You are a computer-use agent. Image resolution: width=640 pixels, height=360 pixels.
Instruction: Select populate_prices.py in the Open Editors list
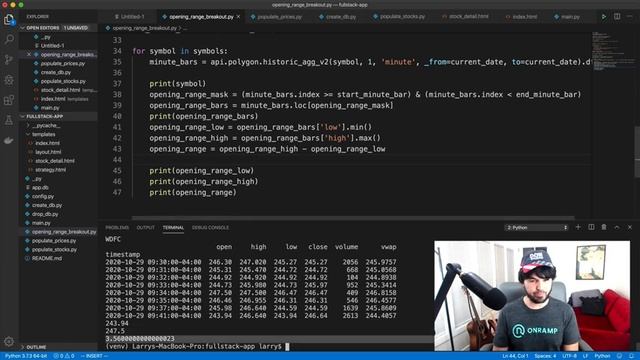(x=62, y=63)
